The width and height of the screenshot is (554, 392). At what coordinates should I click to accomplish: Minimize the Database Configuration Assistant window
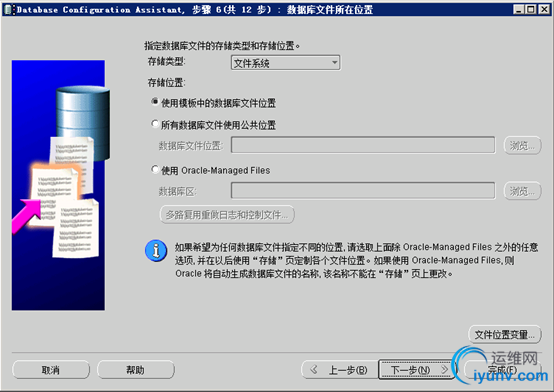[x=518, y=10]
